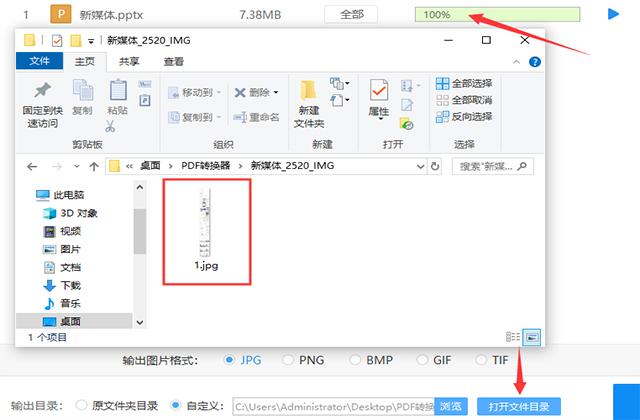The width and height of the screenshot is (640, 420).
Task: Choose 原文件夹目录 output directory option
Action: 81,405
